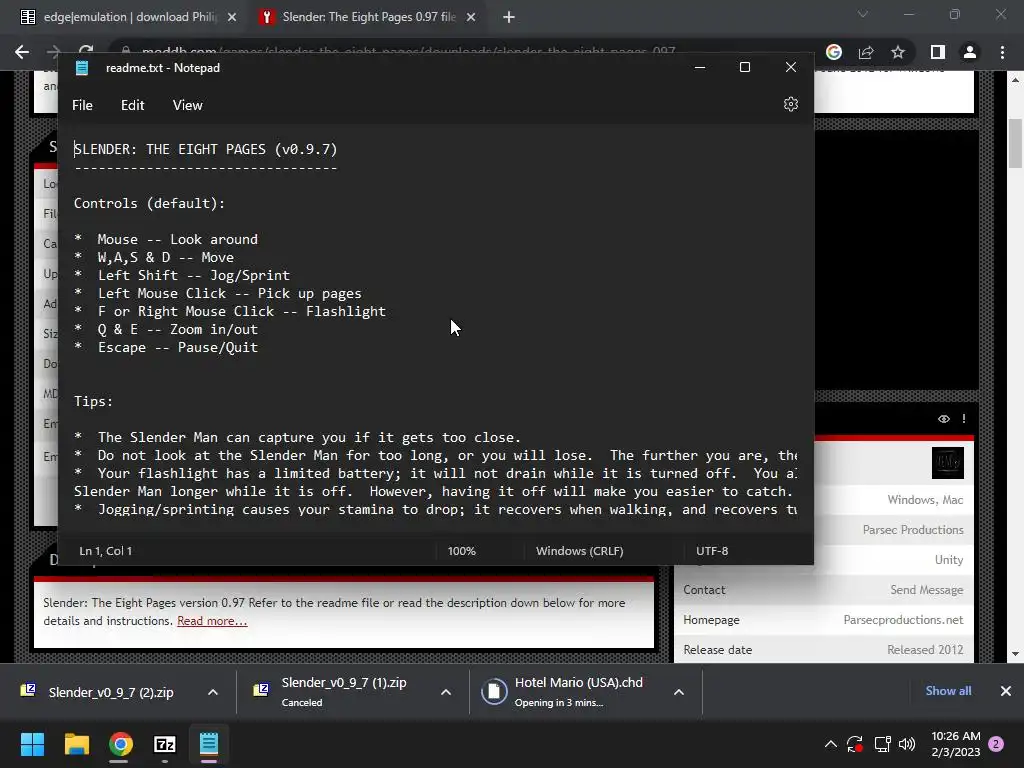Click the Unity engine link
1024x768 pixels.
click(x=949, y=560)
